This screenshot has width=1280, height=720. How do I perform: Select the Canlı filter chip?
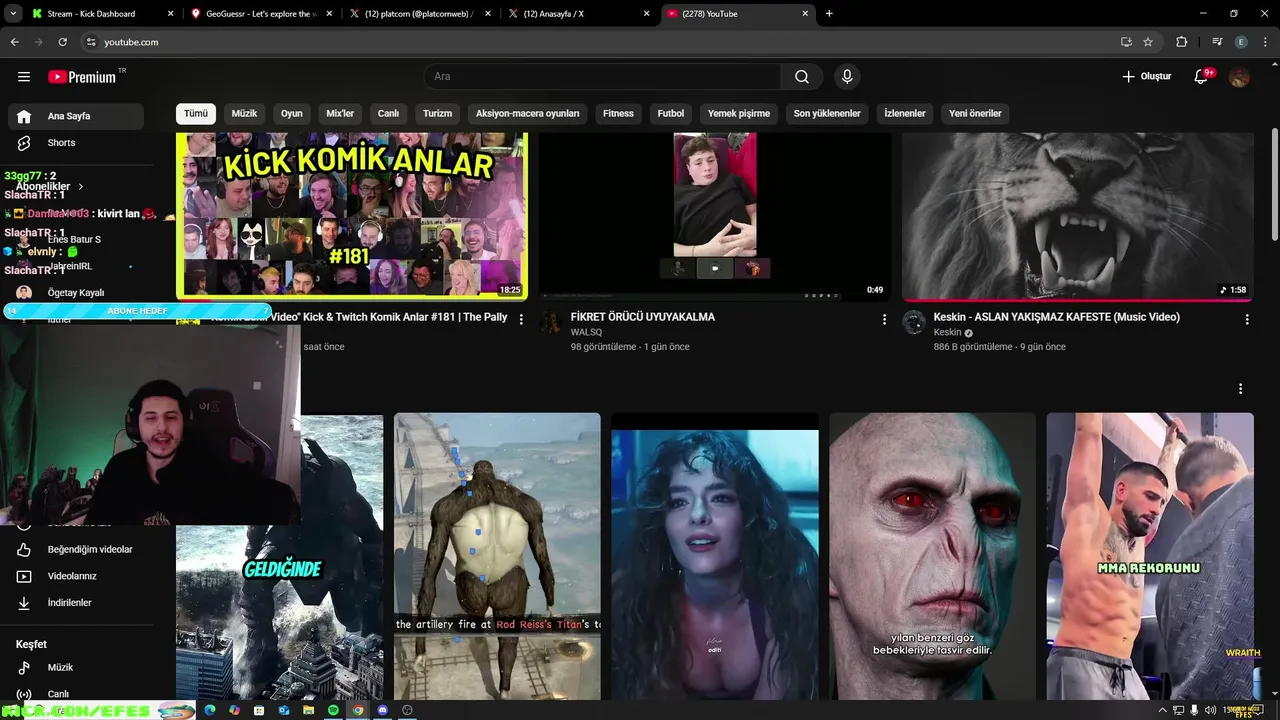pos(388,113)
